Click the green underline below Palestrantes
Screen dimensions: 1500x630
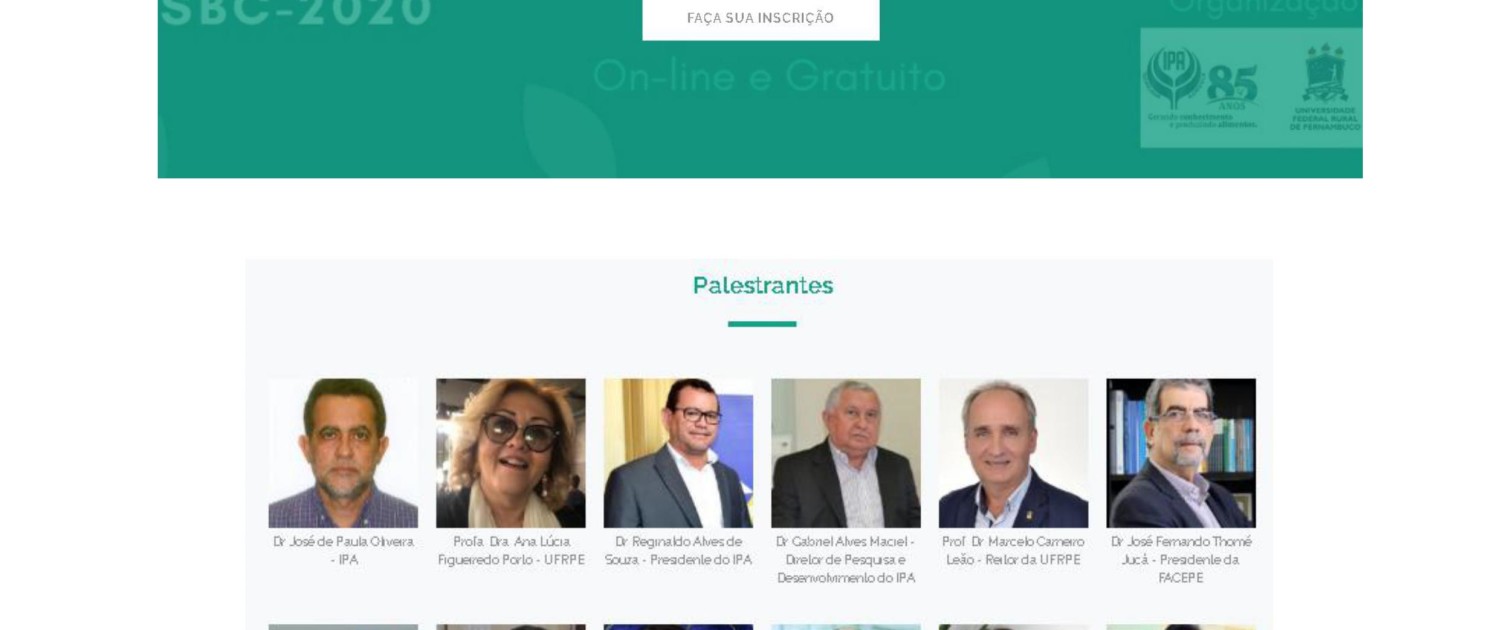(762, 324)
